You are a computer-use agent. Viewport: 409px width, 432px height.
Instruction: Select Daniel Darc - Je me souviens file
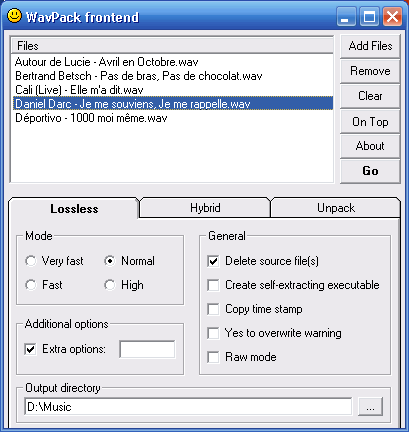point(173,104)
